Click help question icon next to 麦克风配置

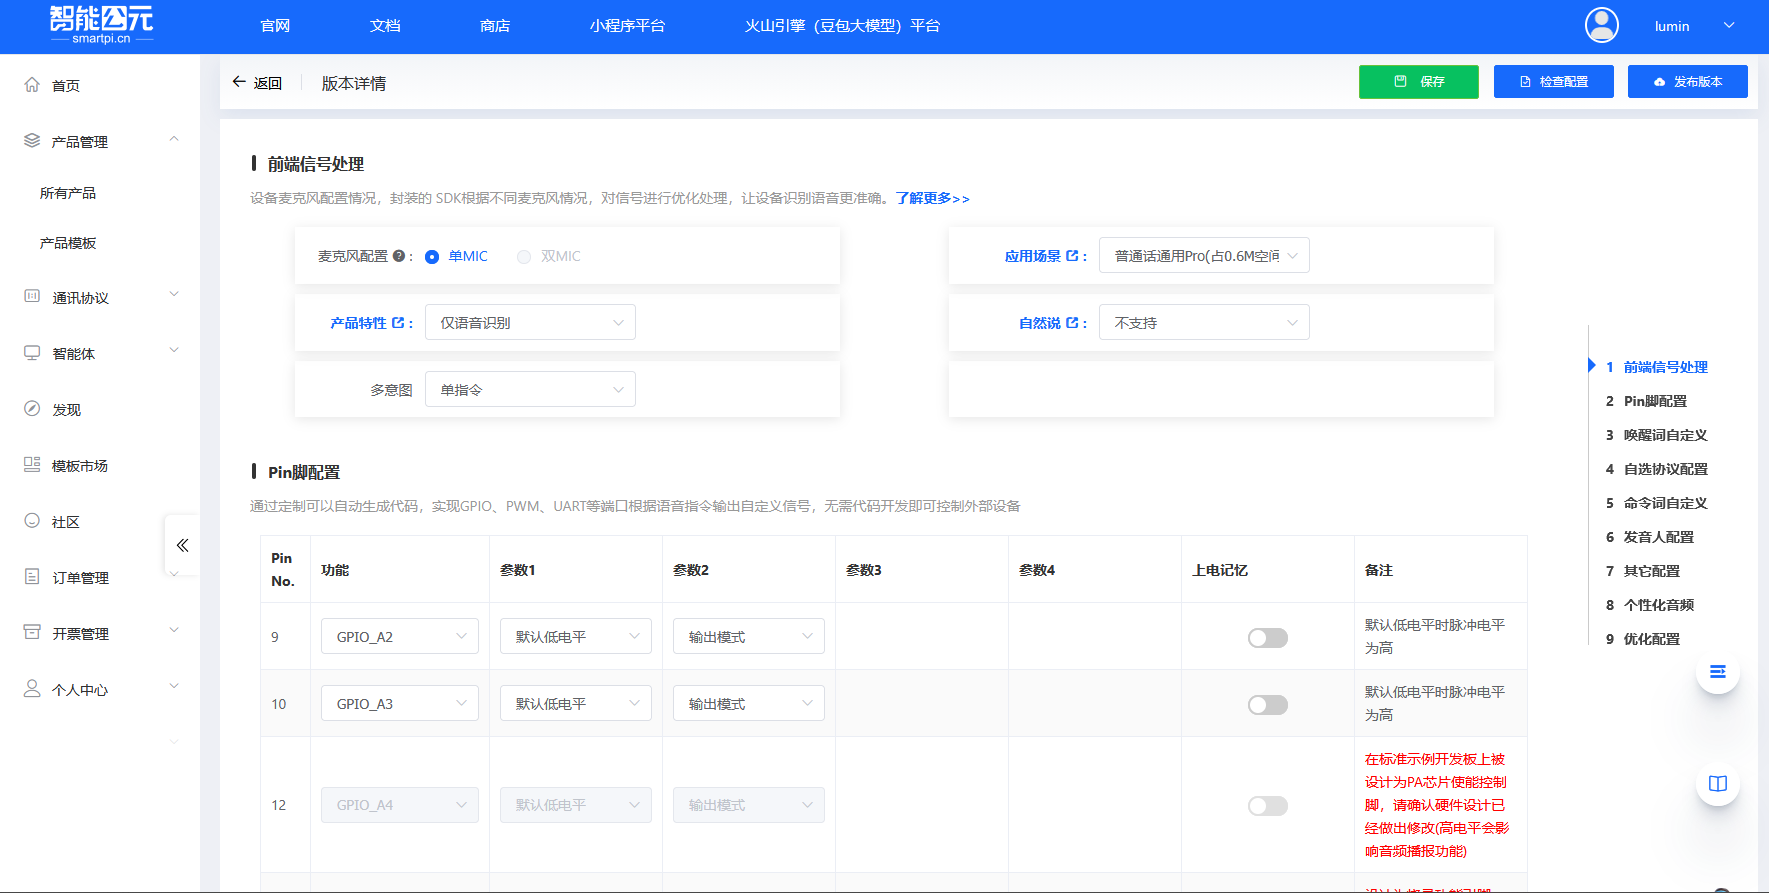pyautogui.click(x=399, y=256)
